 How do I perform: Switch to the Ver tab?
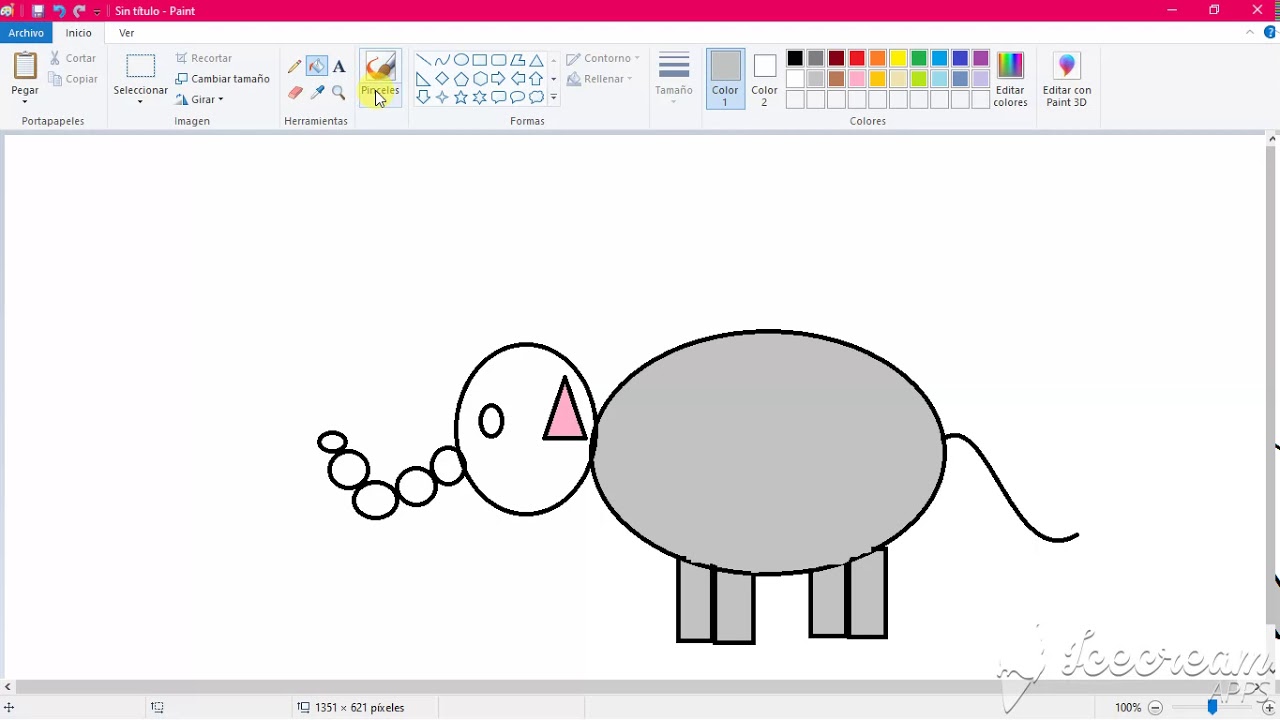point(127,33)
